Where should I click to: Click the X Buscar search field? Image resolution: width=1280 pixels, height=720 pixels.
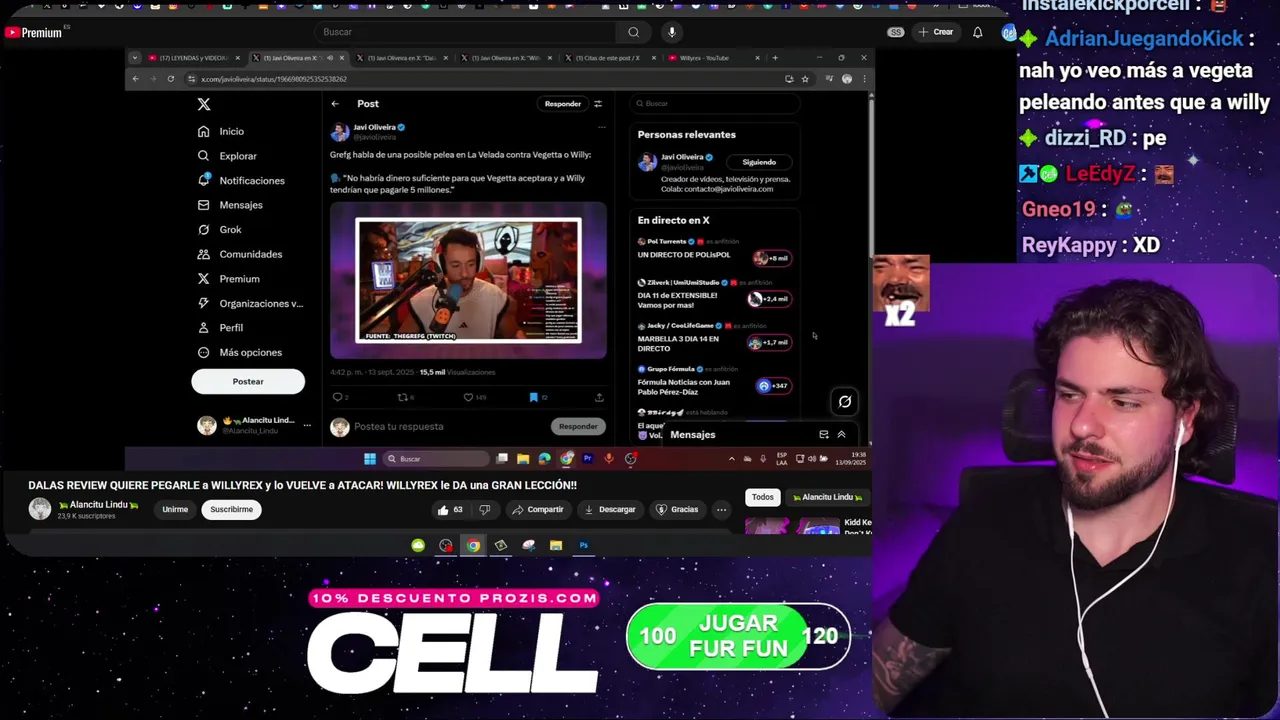coord(715,104)
